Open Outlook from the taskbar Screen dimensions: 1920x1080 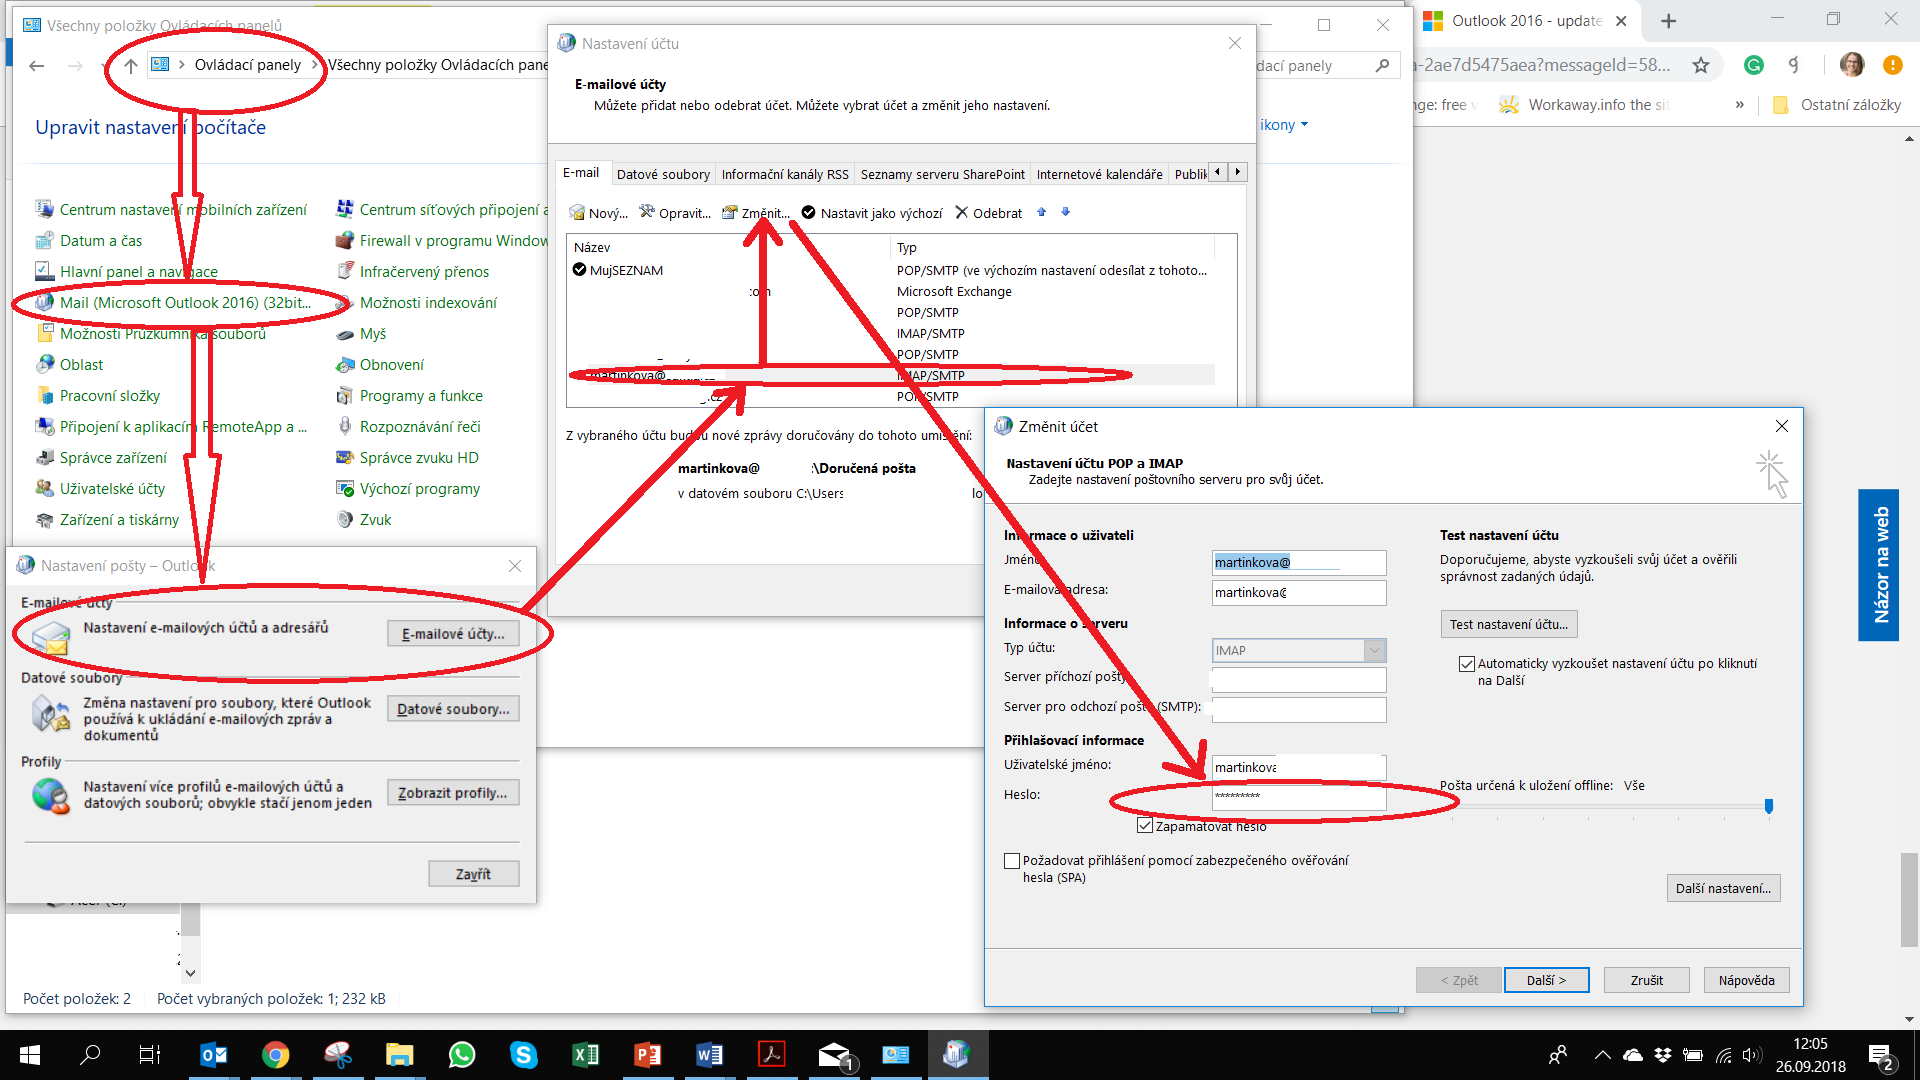pos(214,1055)
